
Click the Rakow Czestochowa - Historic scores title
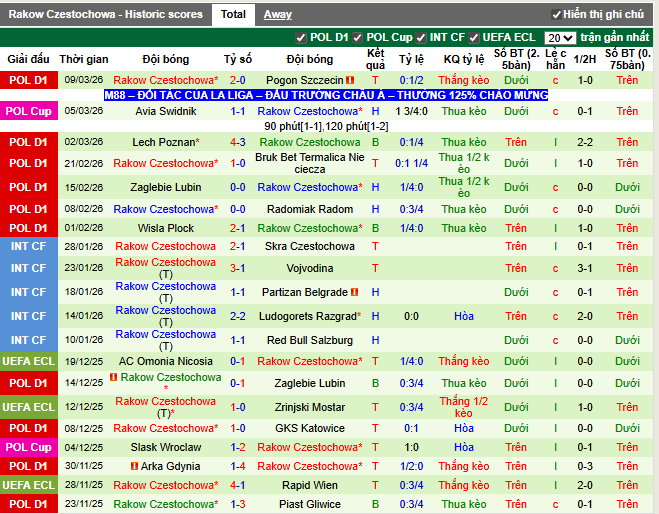tap(105, 14)
